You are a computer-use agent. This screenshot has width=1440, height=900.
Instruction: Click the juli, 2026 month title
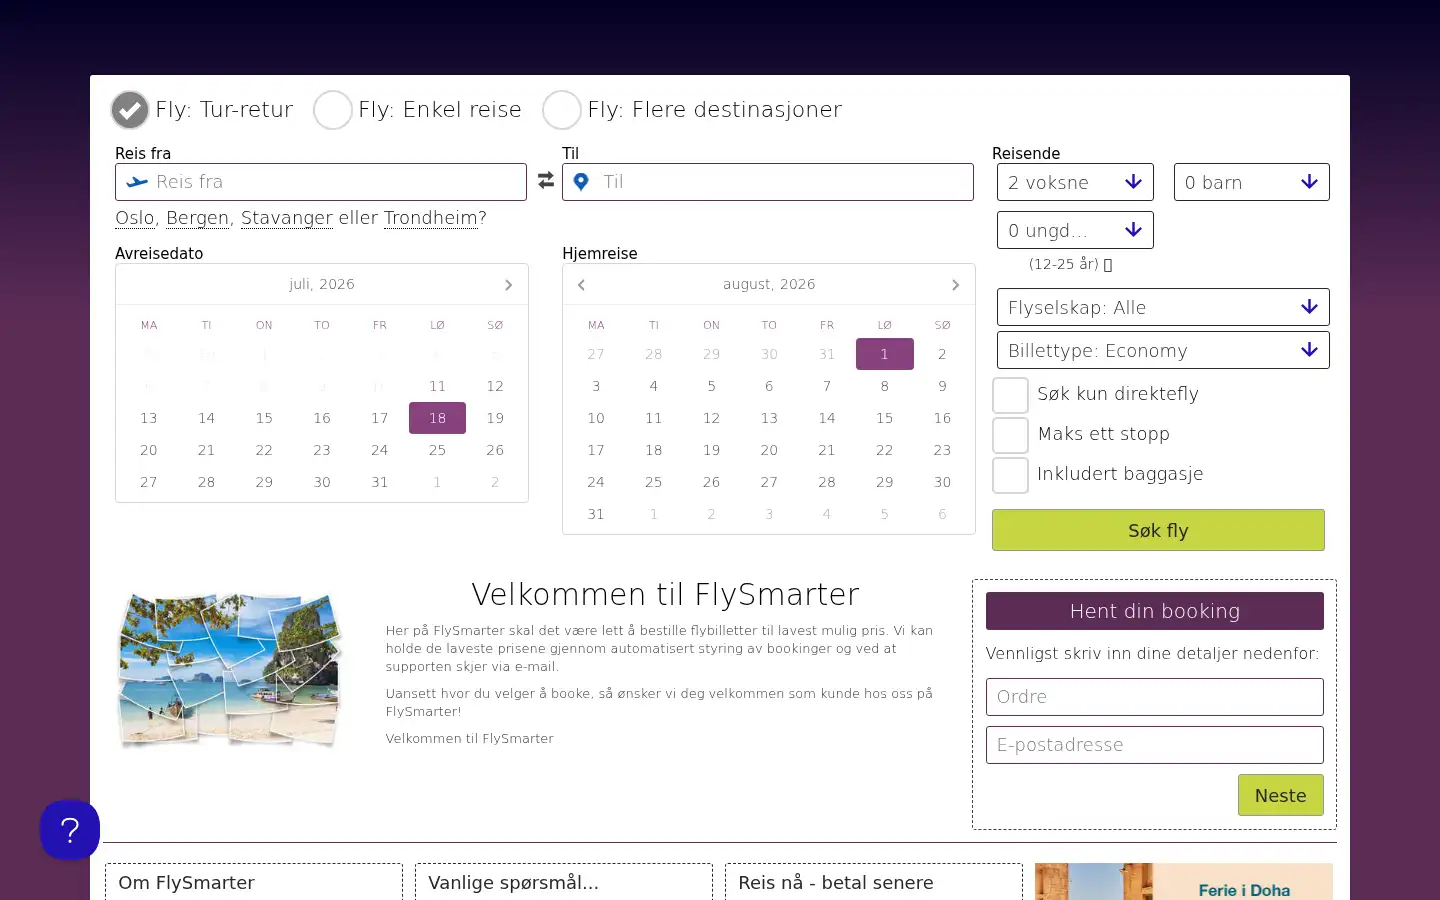[322, 285]
